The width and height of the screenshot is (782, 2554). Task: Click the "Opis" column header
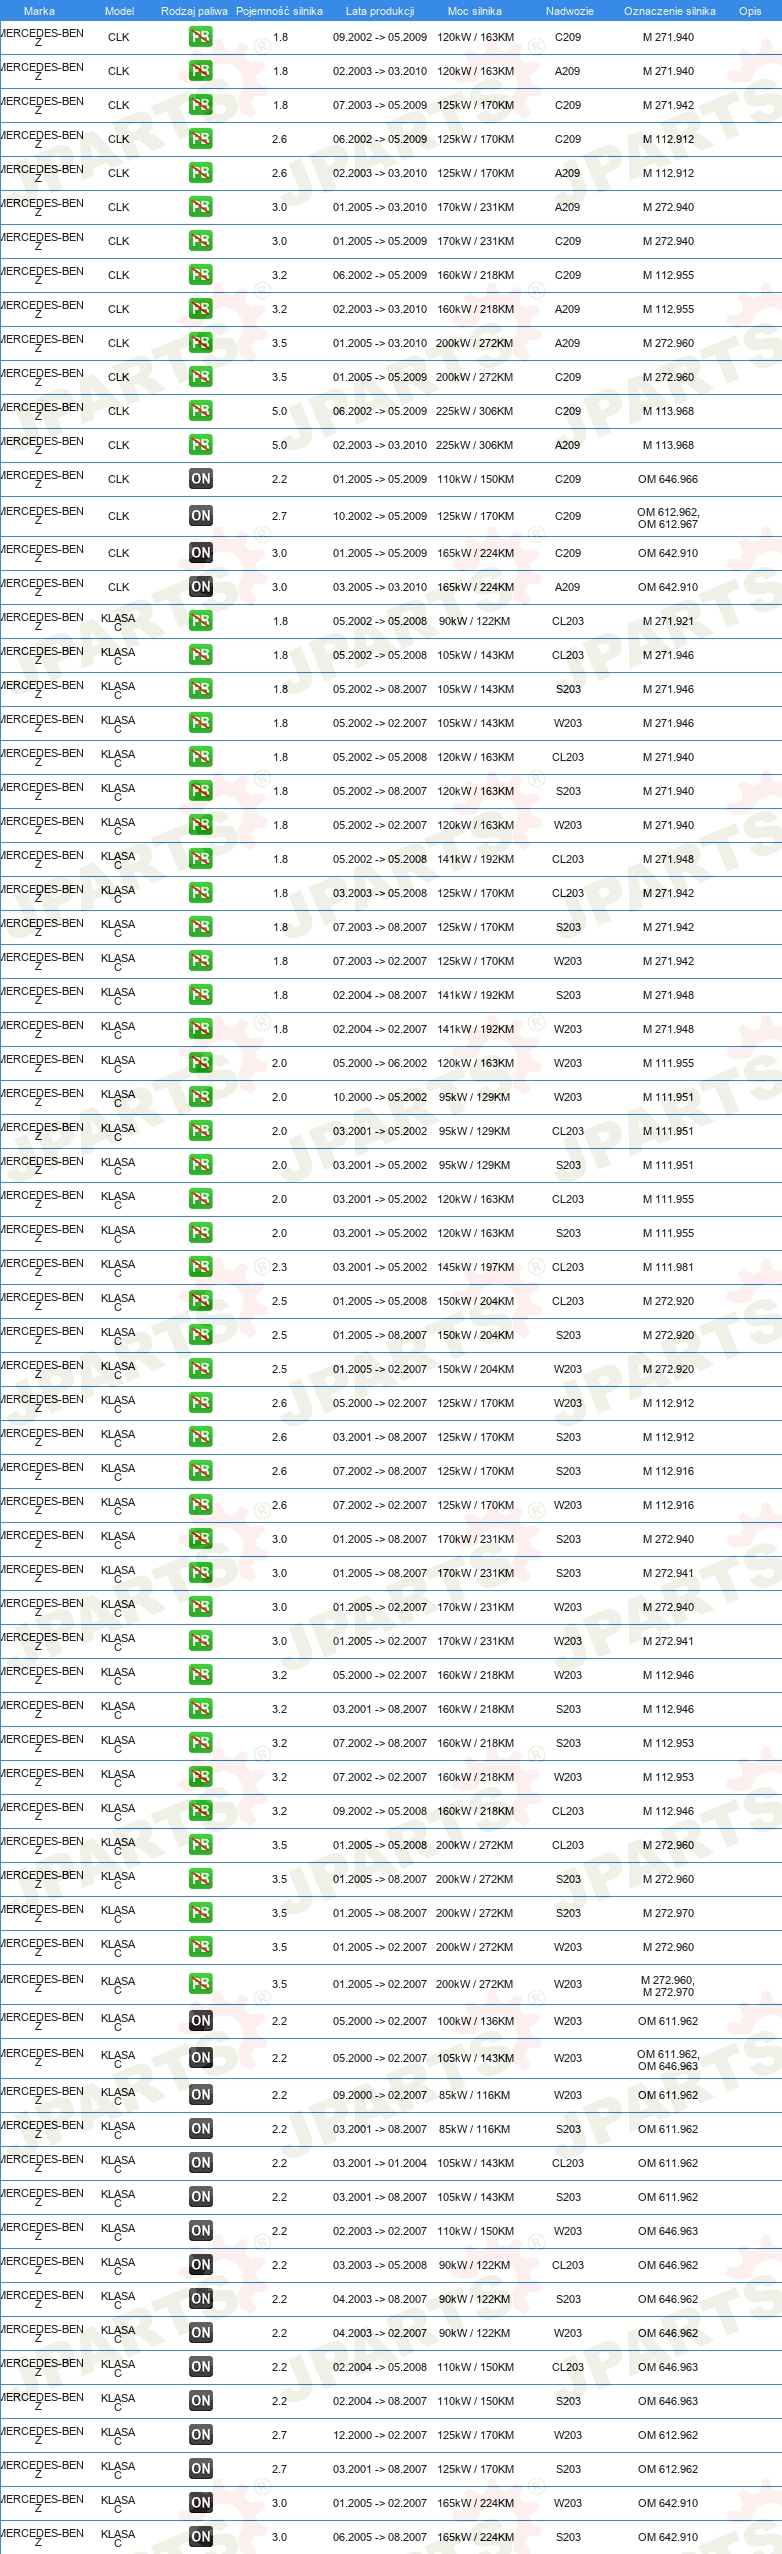750,11
